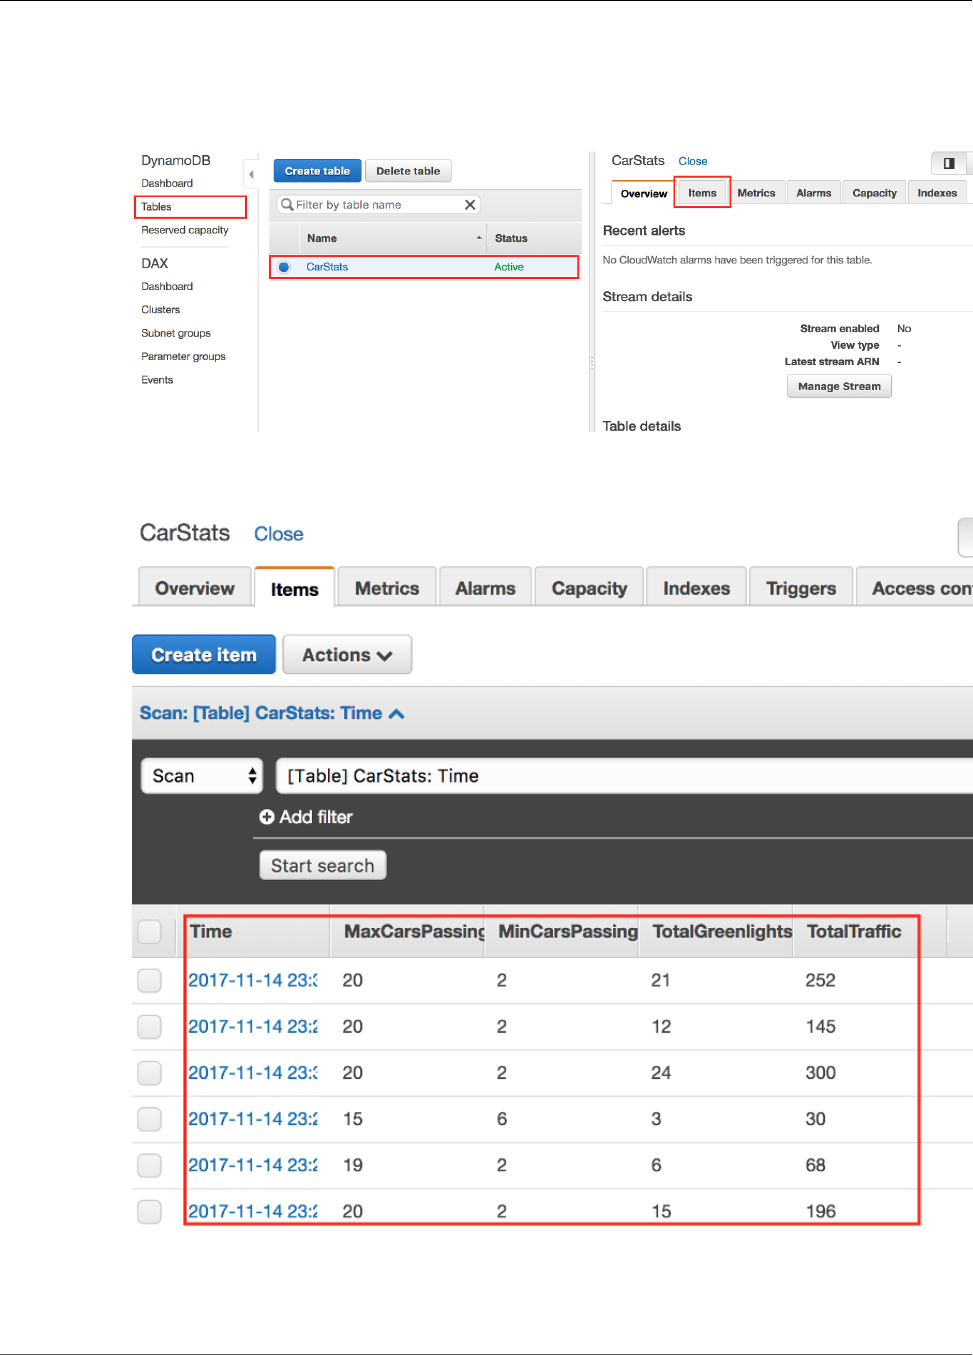Click the Start search button
The height and width of the screenshot is (1355, 973).
point(322,865)
